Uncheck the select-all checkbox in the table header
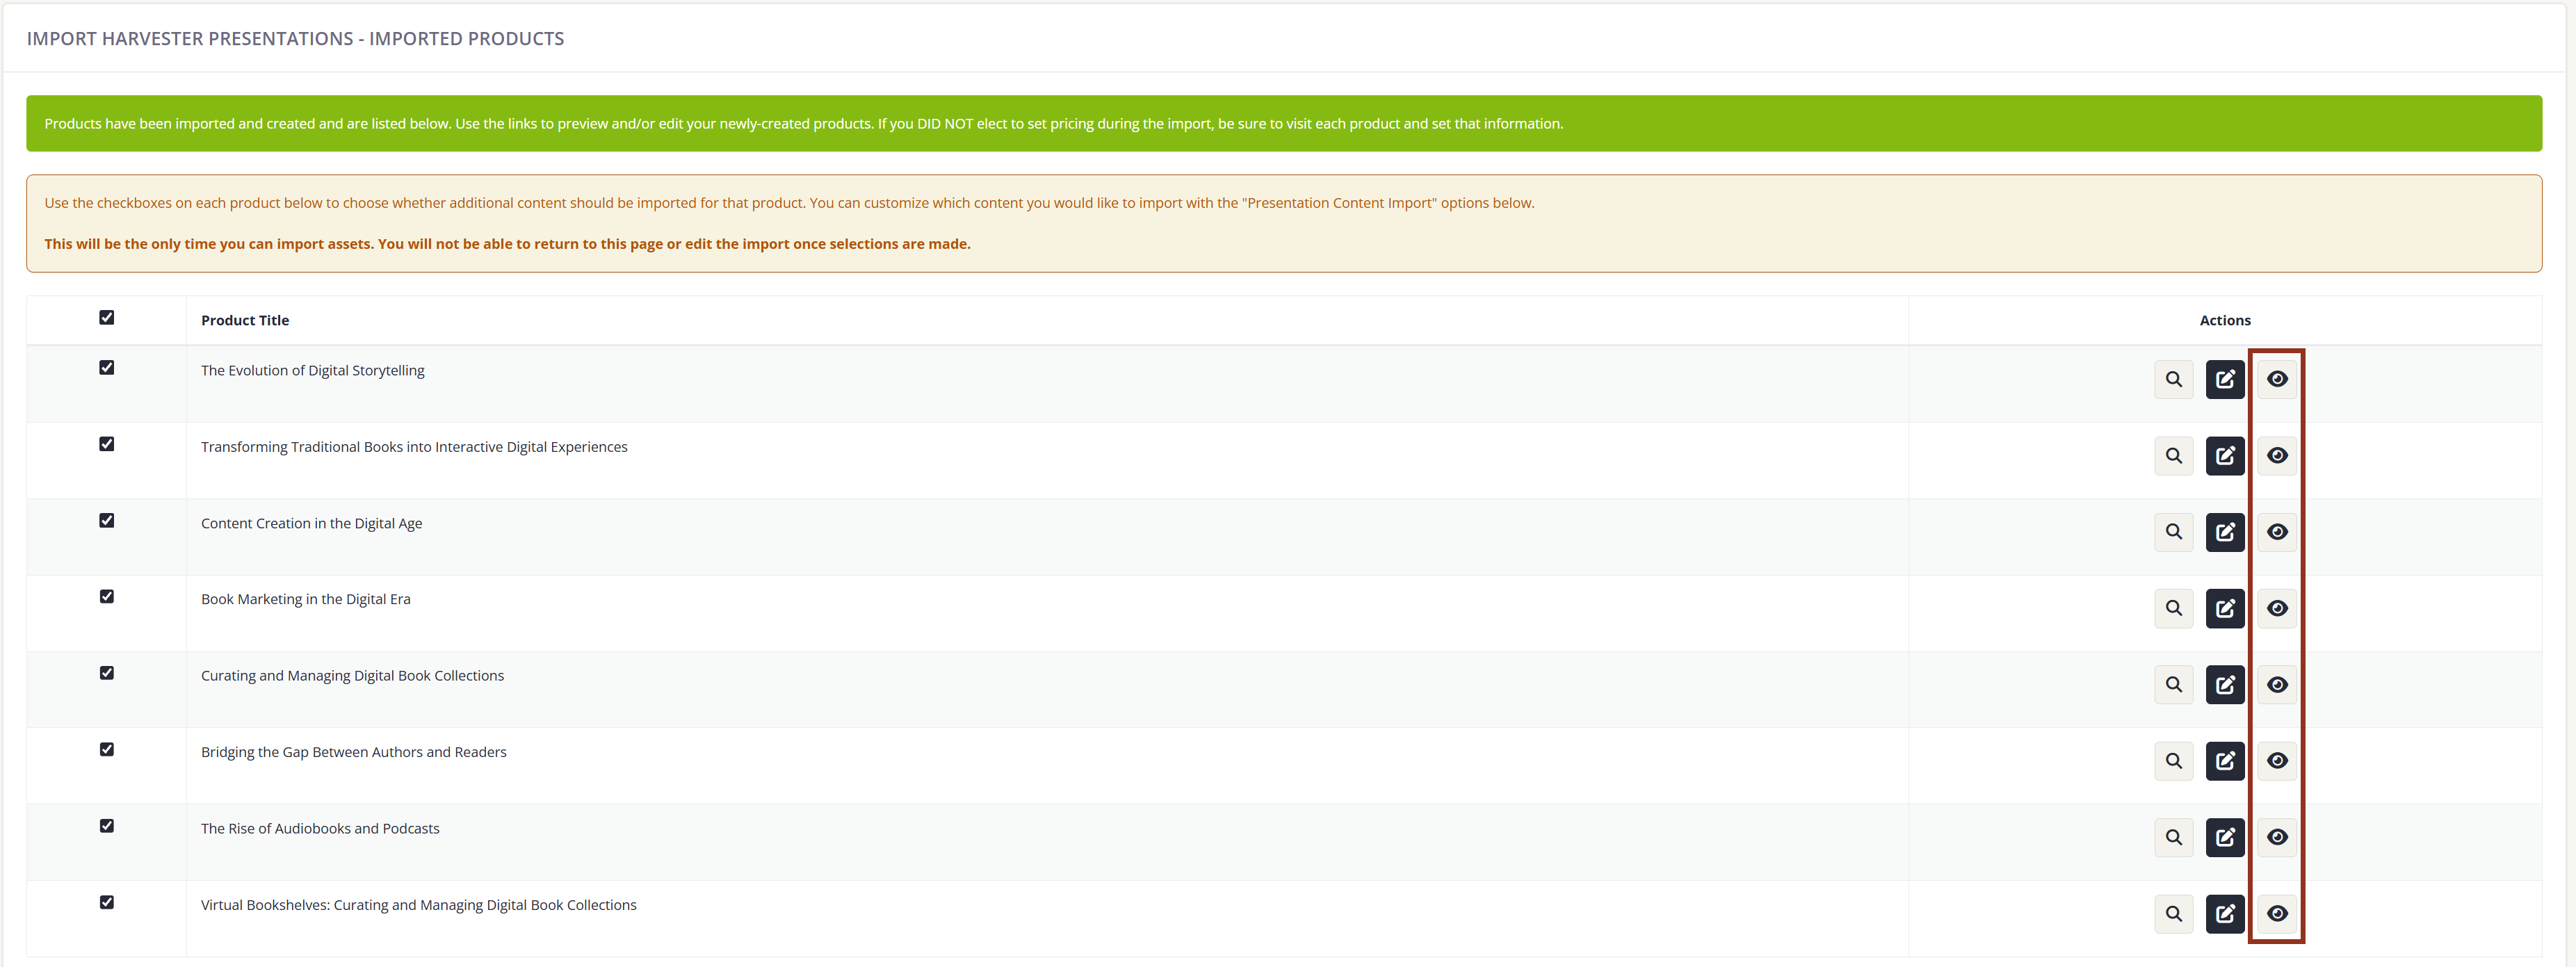 (x=107, y=317)
